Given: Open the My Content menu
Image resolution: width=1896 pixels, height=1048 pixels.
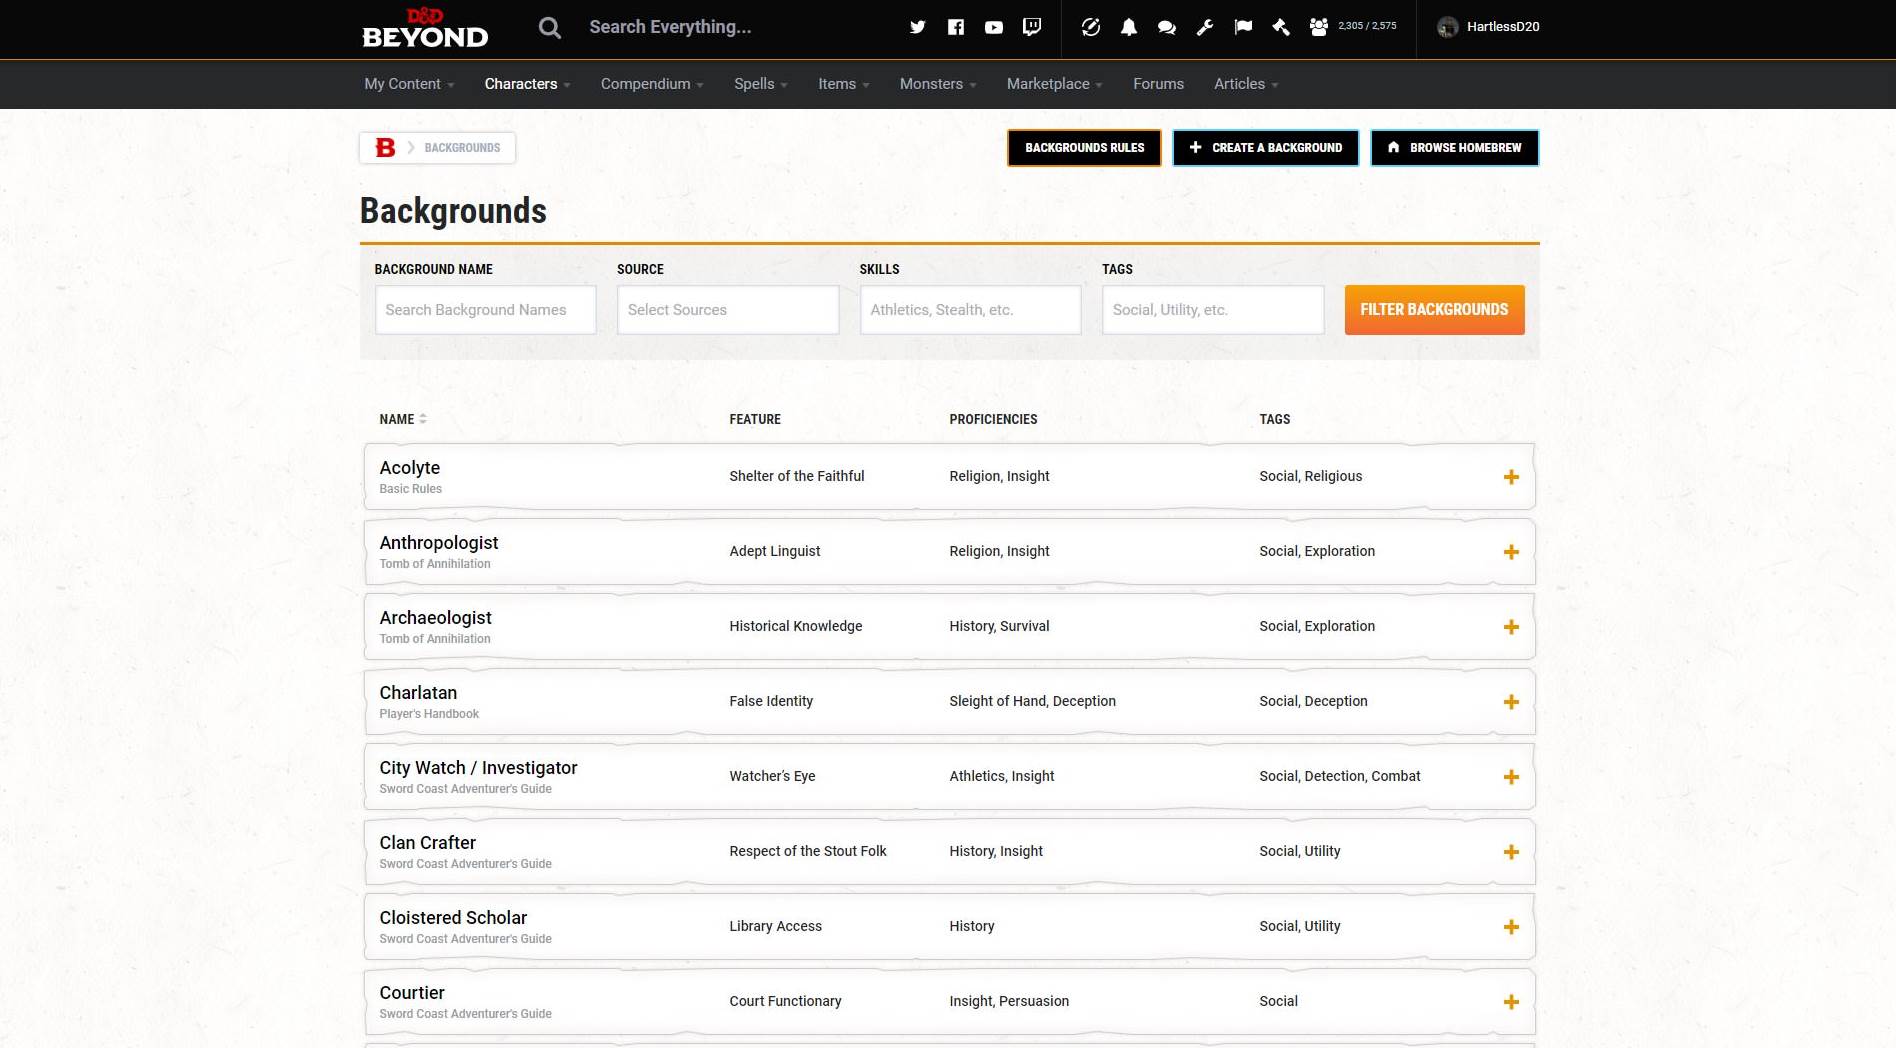Looking at the screenshot, I should coord(409,84).
